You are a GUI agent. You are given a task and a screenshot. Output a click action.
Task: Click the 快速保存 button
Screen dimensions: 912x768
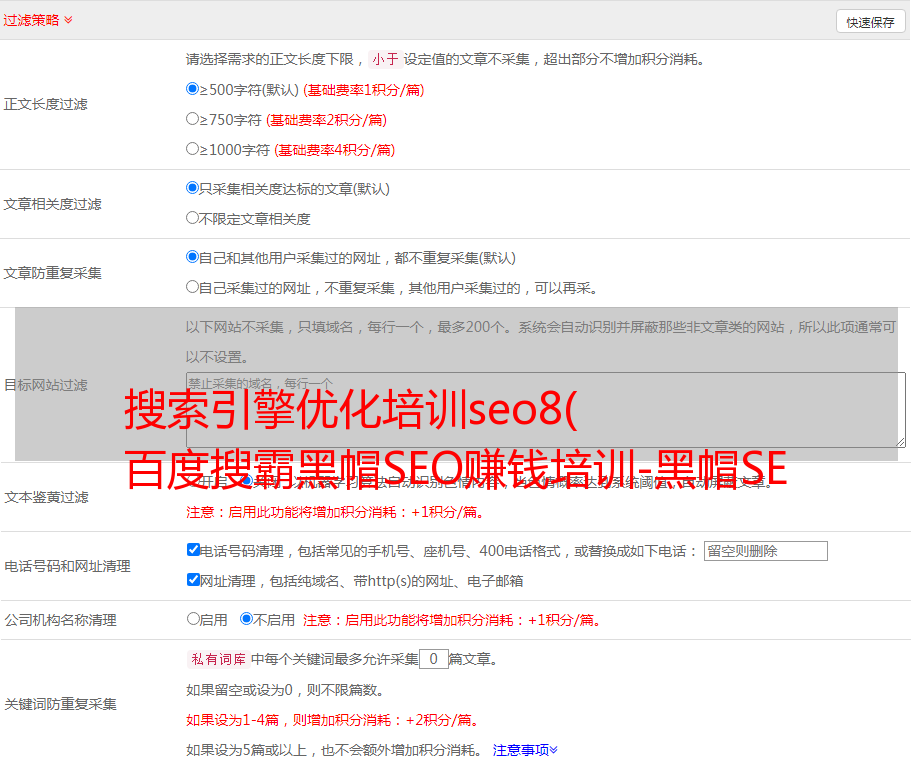tap(870, 22)
